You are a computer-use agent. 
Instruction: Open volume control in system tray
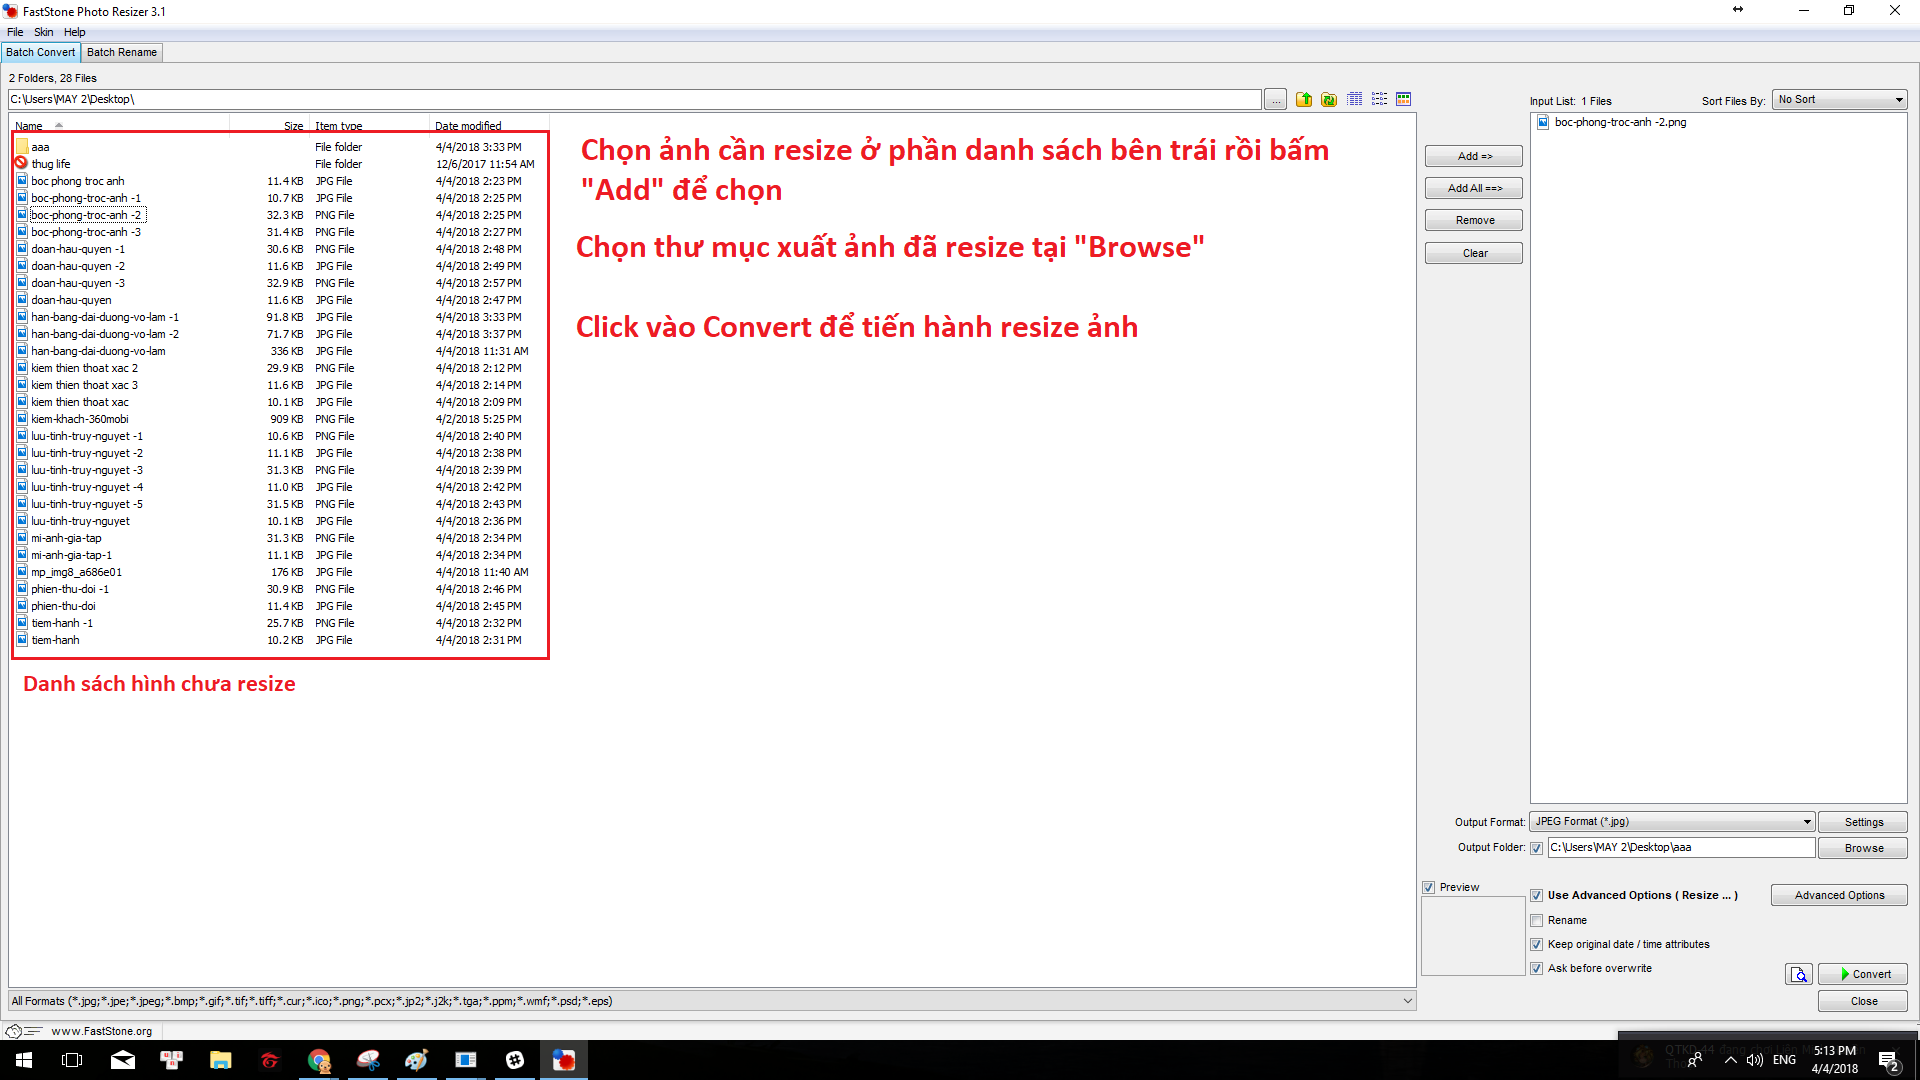(1755, 1060)
